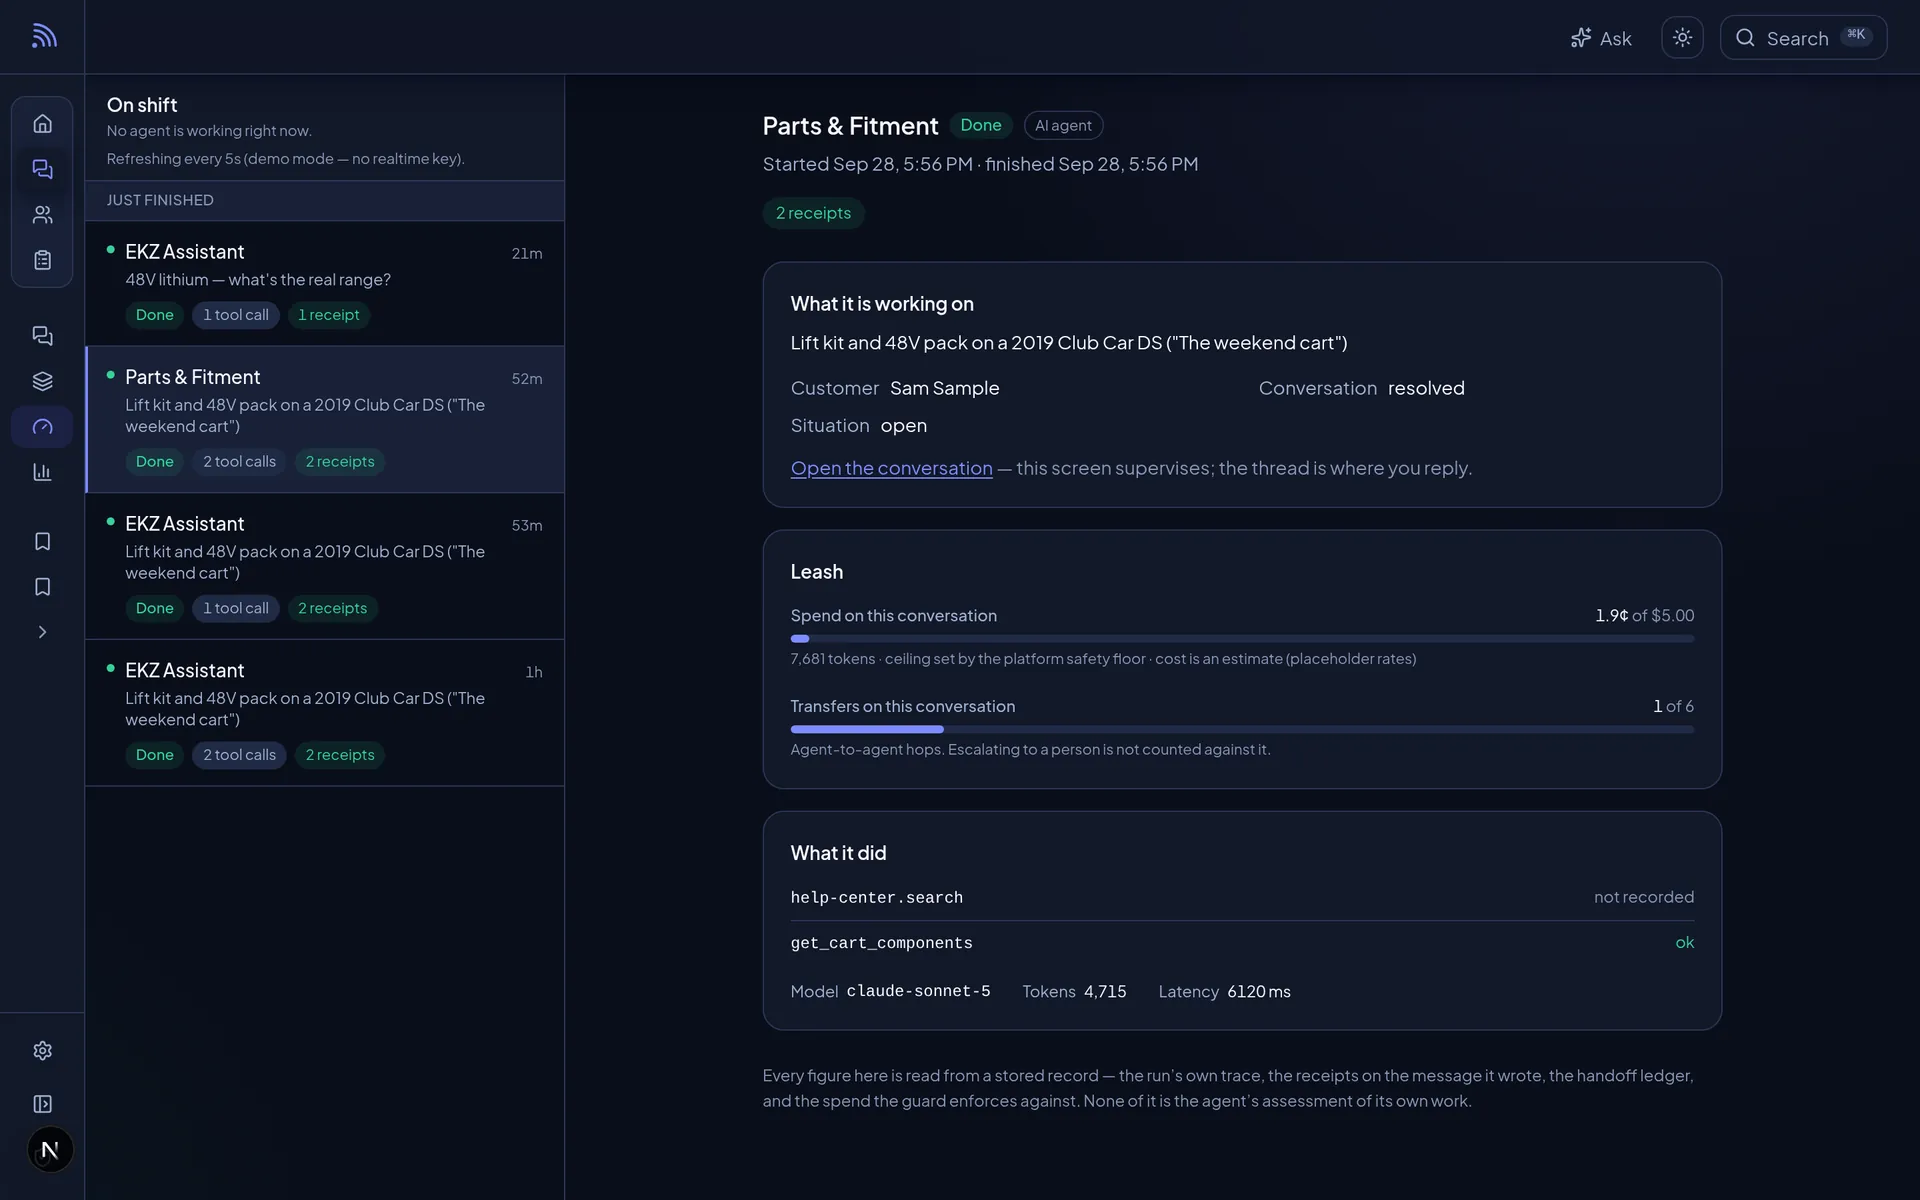1920x1200 pixels.
Task: Click the 'not recorded' status text
Action: click(x=1644, y=897)
